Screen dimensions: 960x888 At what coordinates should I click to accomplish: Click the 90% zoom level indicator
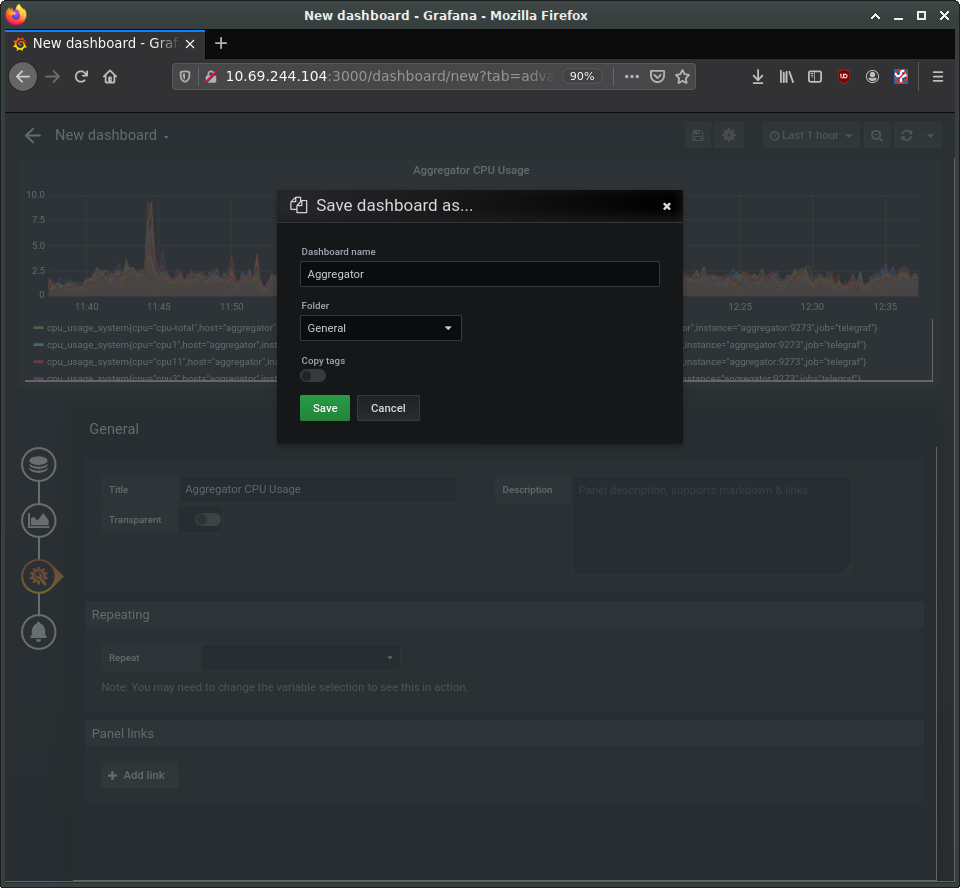coord(582,76)
